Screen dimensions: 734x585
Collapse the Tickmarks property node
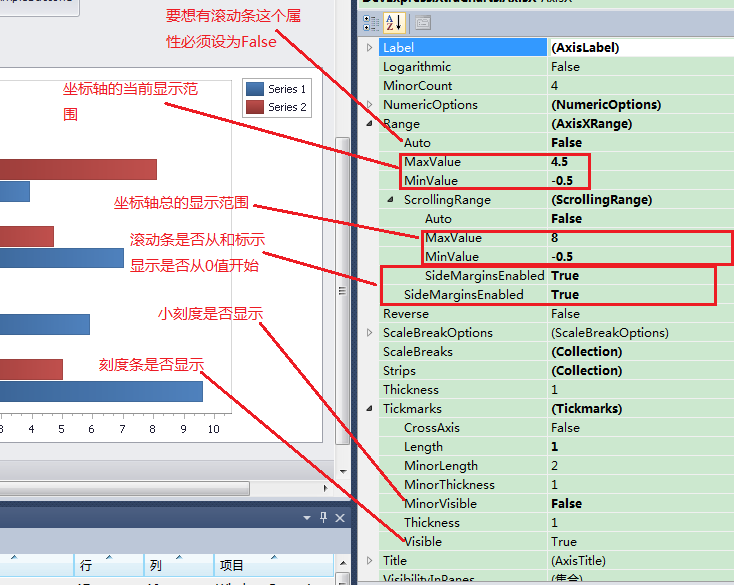coord(369,409)
